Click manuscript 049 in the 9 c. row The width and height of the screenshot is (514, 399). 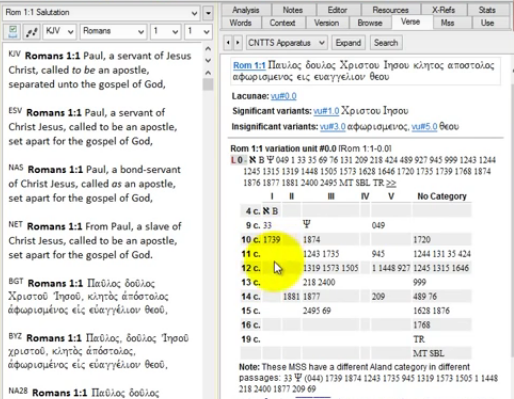[378, 226]
